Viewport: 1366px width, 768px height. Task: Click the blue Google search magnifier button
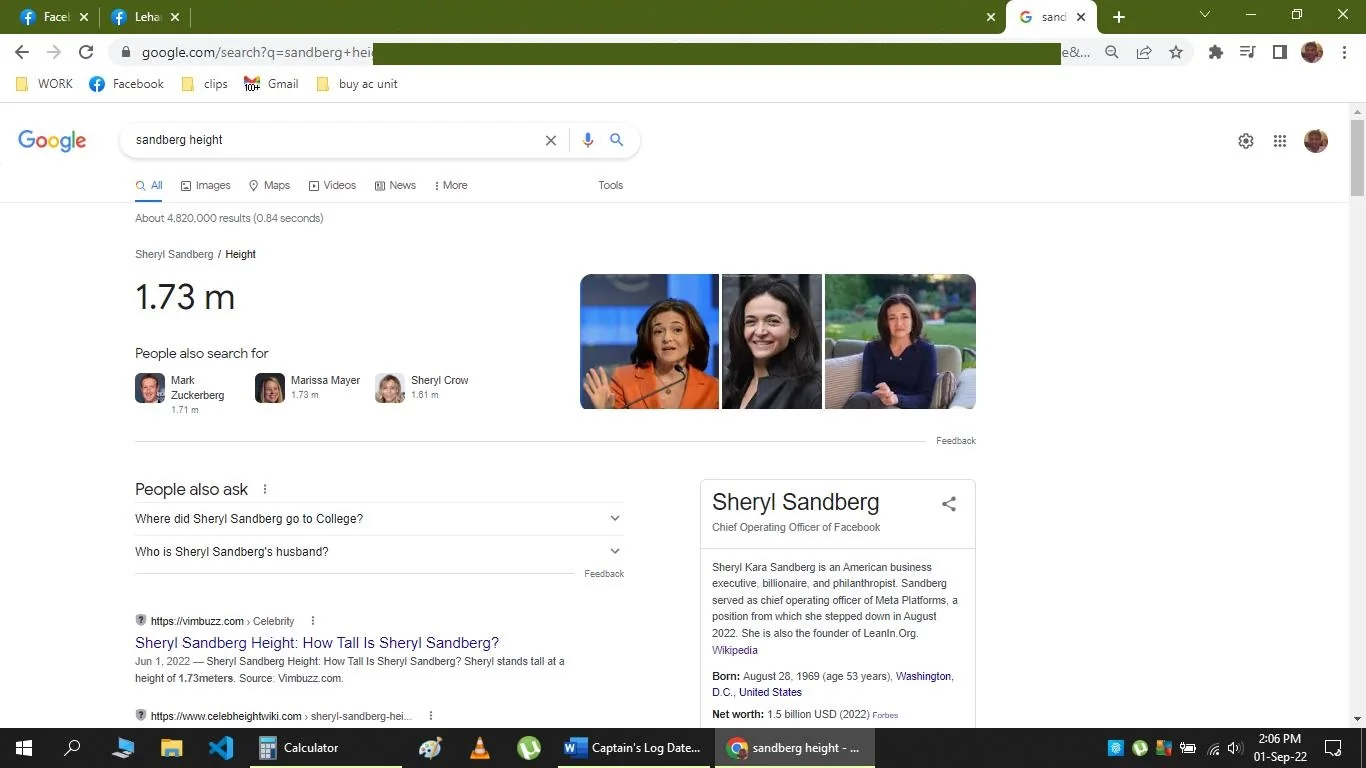point(617,140)
